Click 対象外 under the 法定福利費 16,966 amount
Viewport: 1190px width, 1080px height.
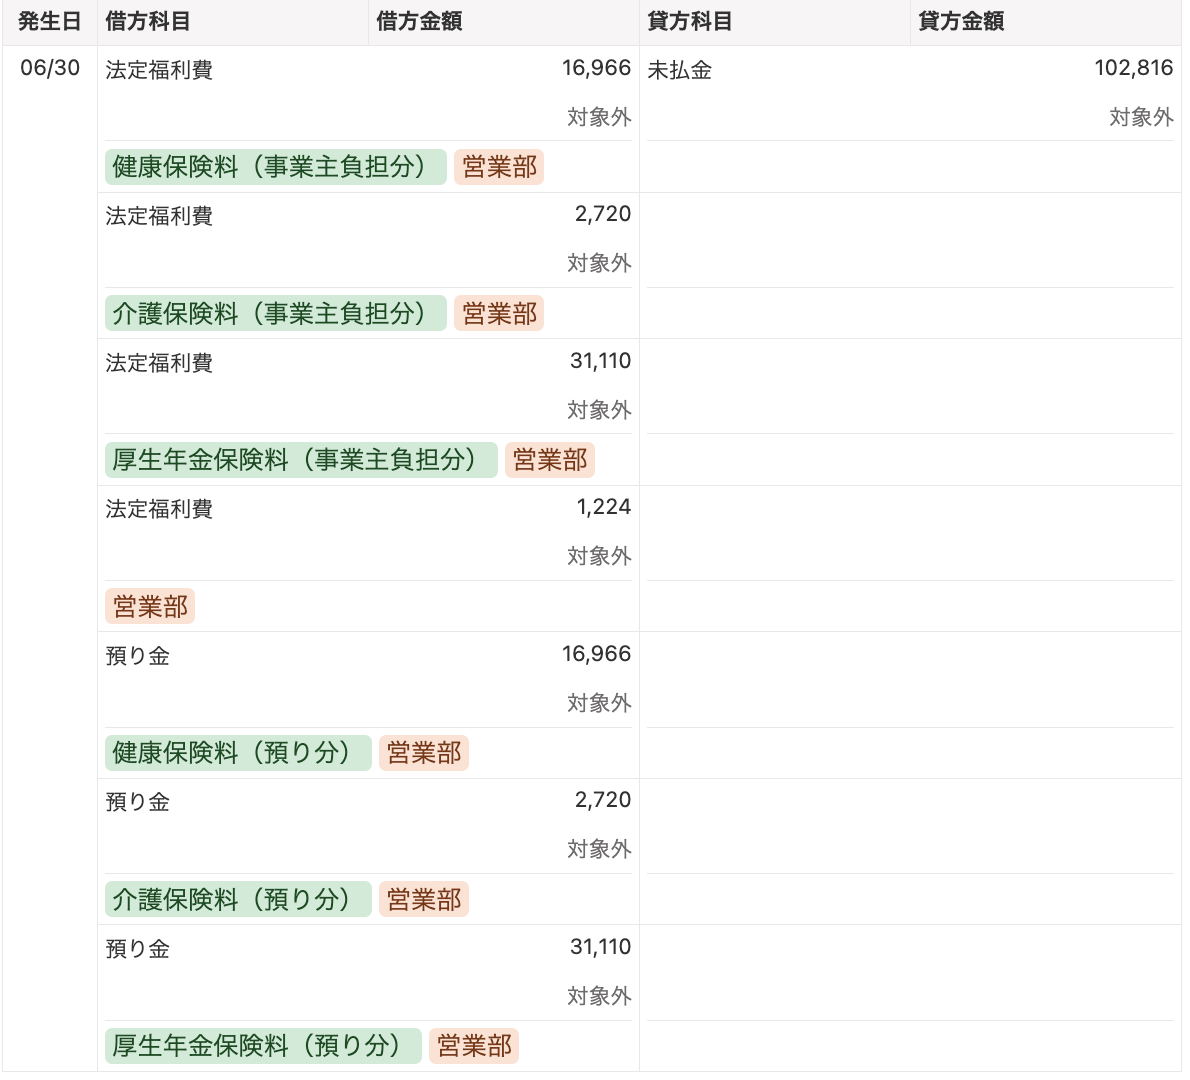[x=600, y=117]
